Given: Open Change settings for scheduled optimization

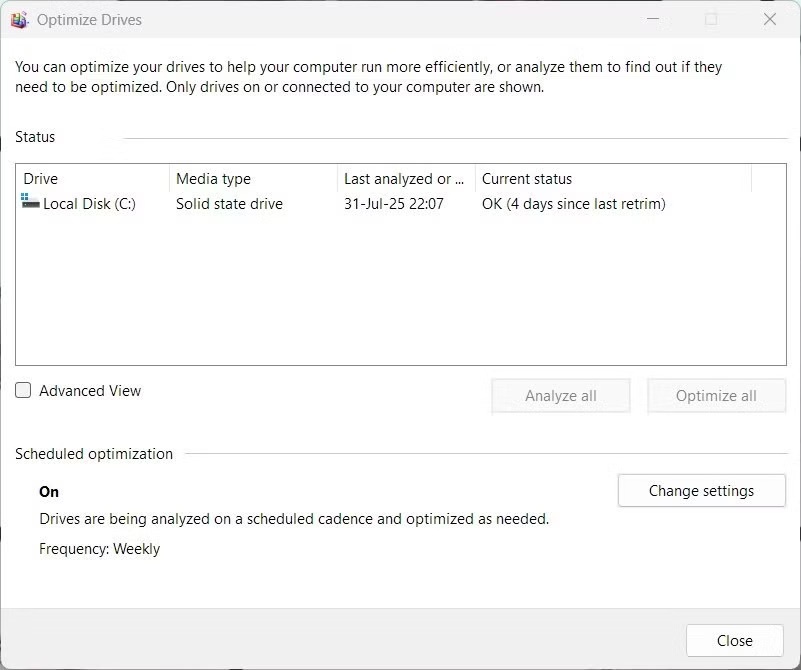Looking at the screenshot, I should pyautogui.click(x=701, y=491).
